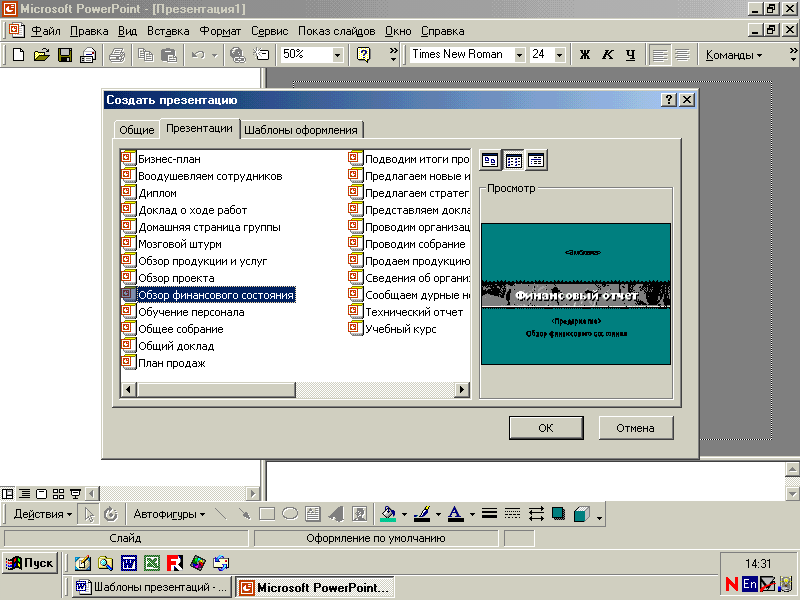Viewport: 800px width, 600px height.
Task: Select the Oval shape tool
Action: (x=290, y=514)
